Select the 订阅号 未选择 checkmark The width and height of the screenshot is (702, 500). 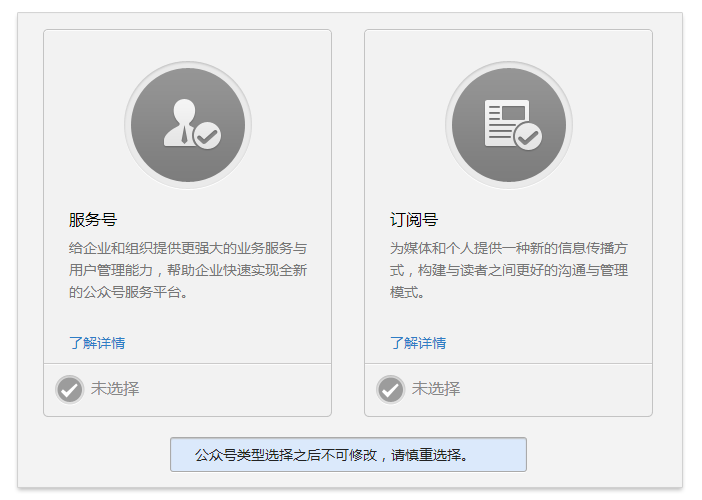390,389
